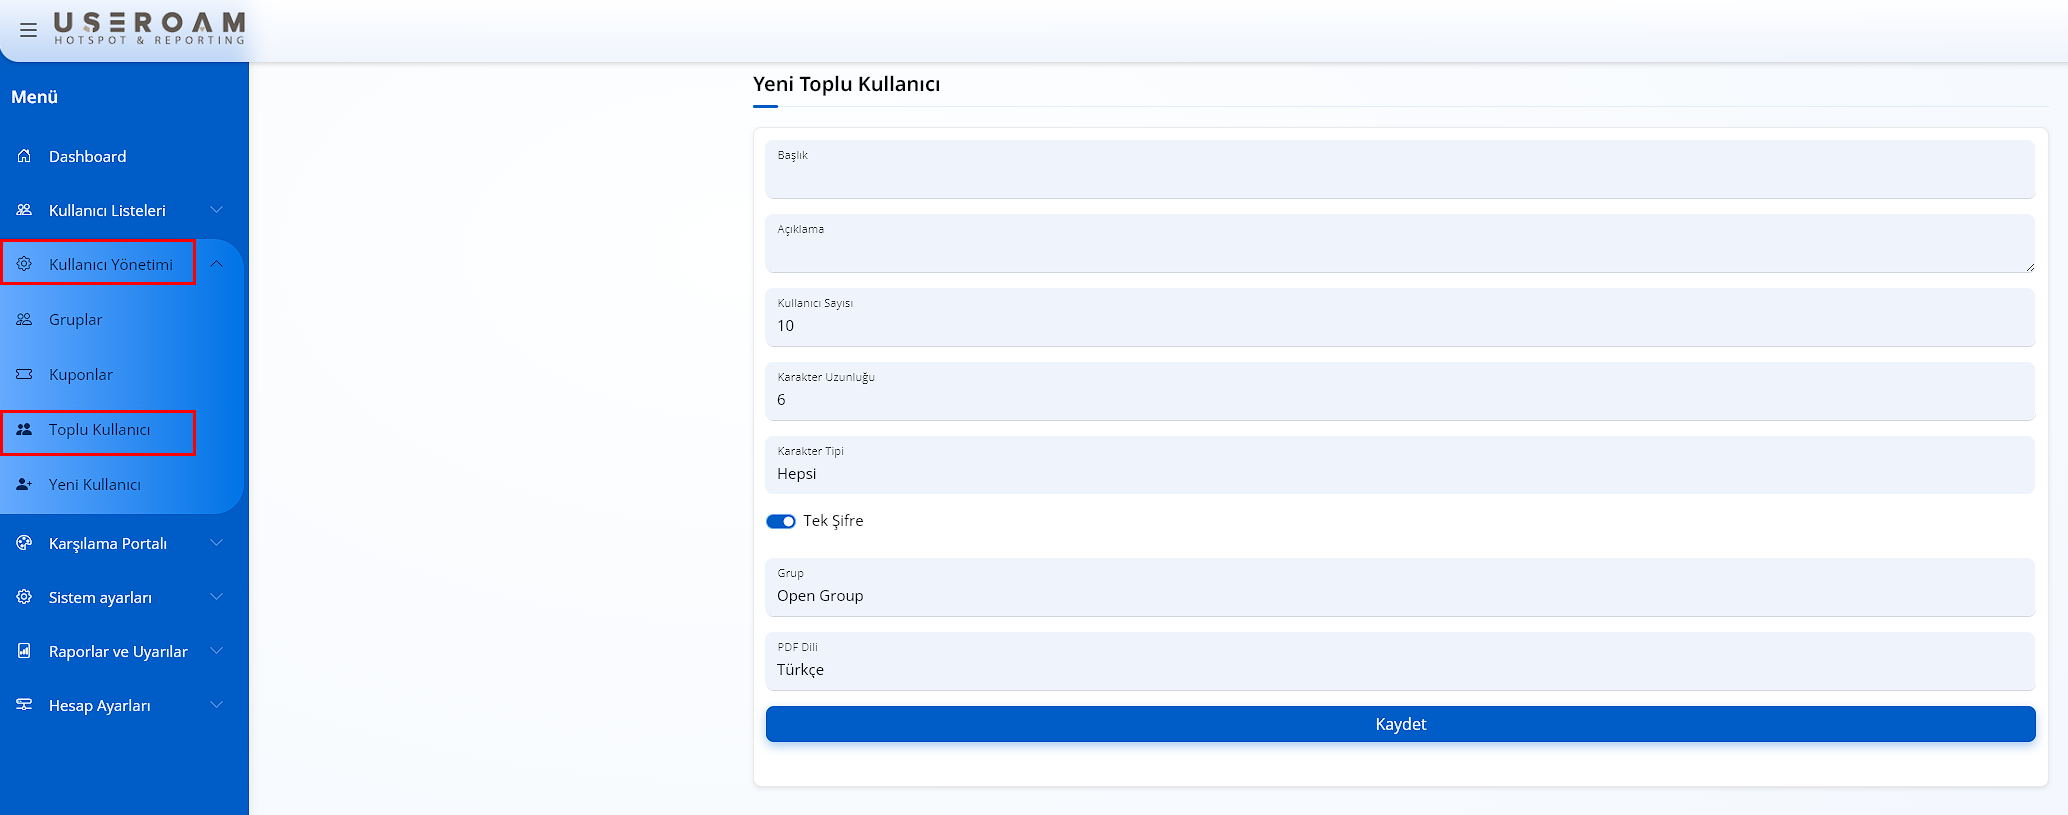
Task: Expand the Hesap Ayarları chevron
Action: pyautogui.click(x=216, y=705)
